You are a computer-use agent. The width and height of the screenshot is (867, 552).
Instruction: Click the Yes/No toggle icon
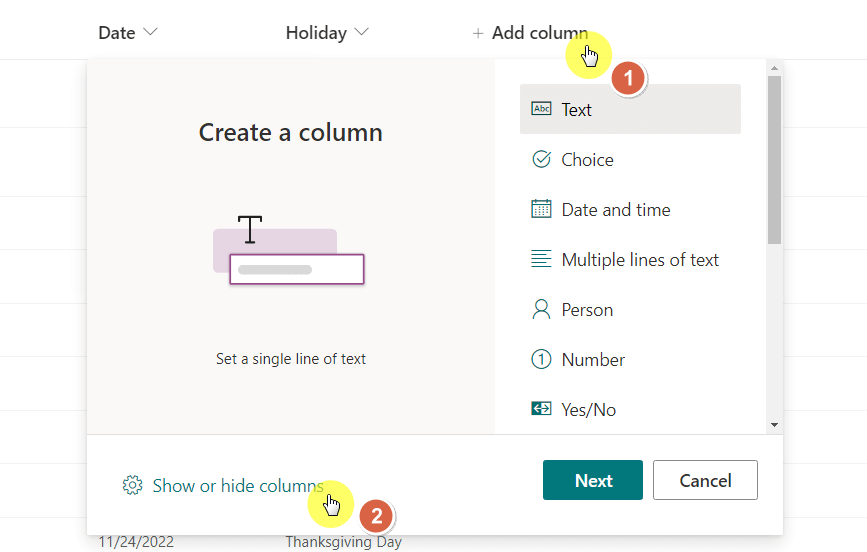pyautogui.click(x=541, y=409)
